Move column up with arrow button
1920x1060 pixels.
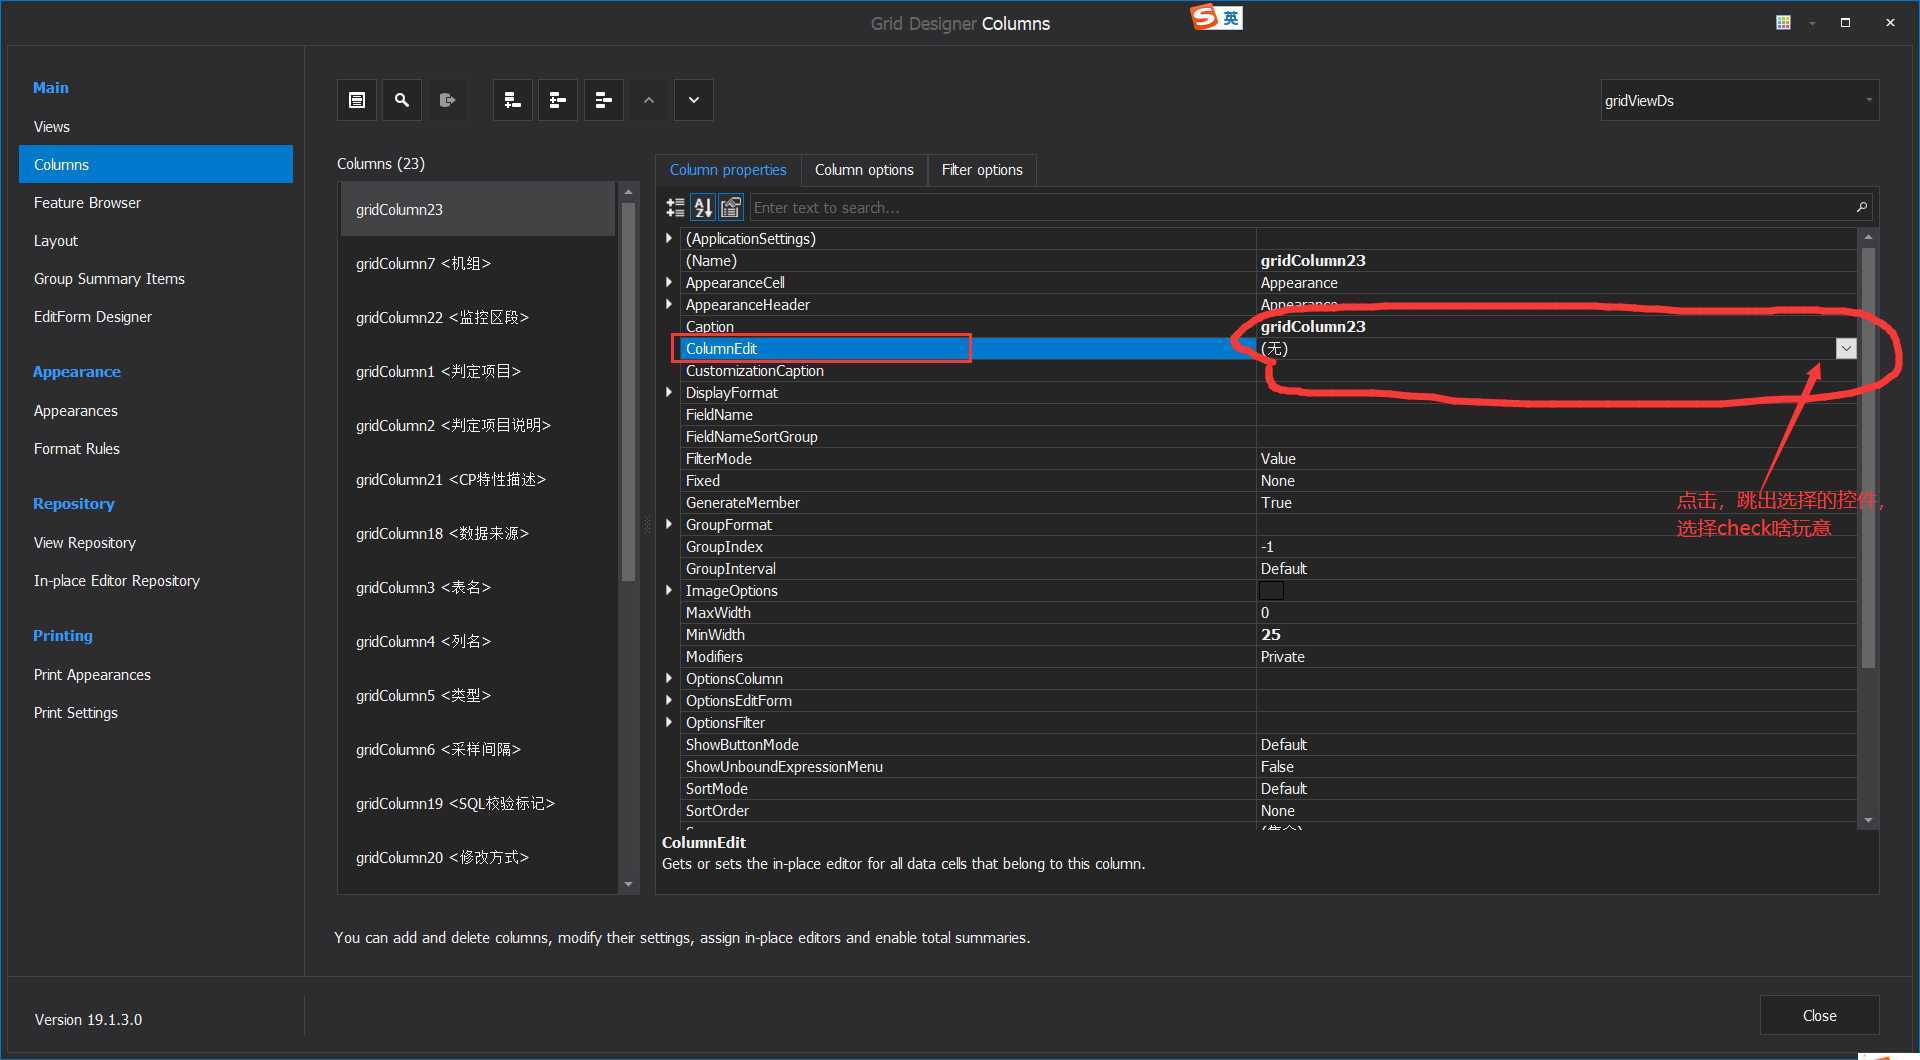[x=649, y=100]
